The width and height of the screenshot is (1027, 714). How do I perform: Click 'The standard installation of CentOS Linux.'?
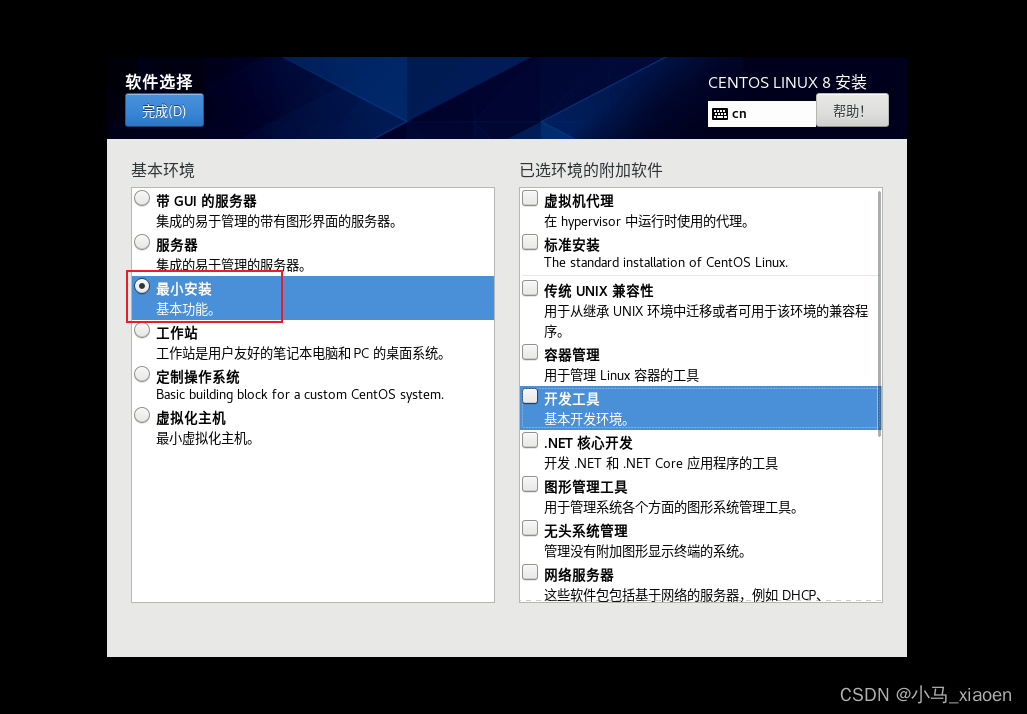pos(666,262)
